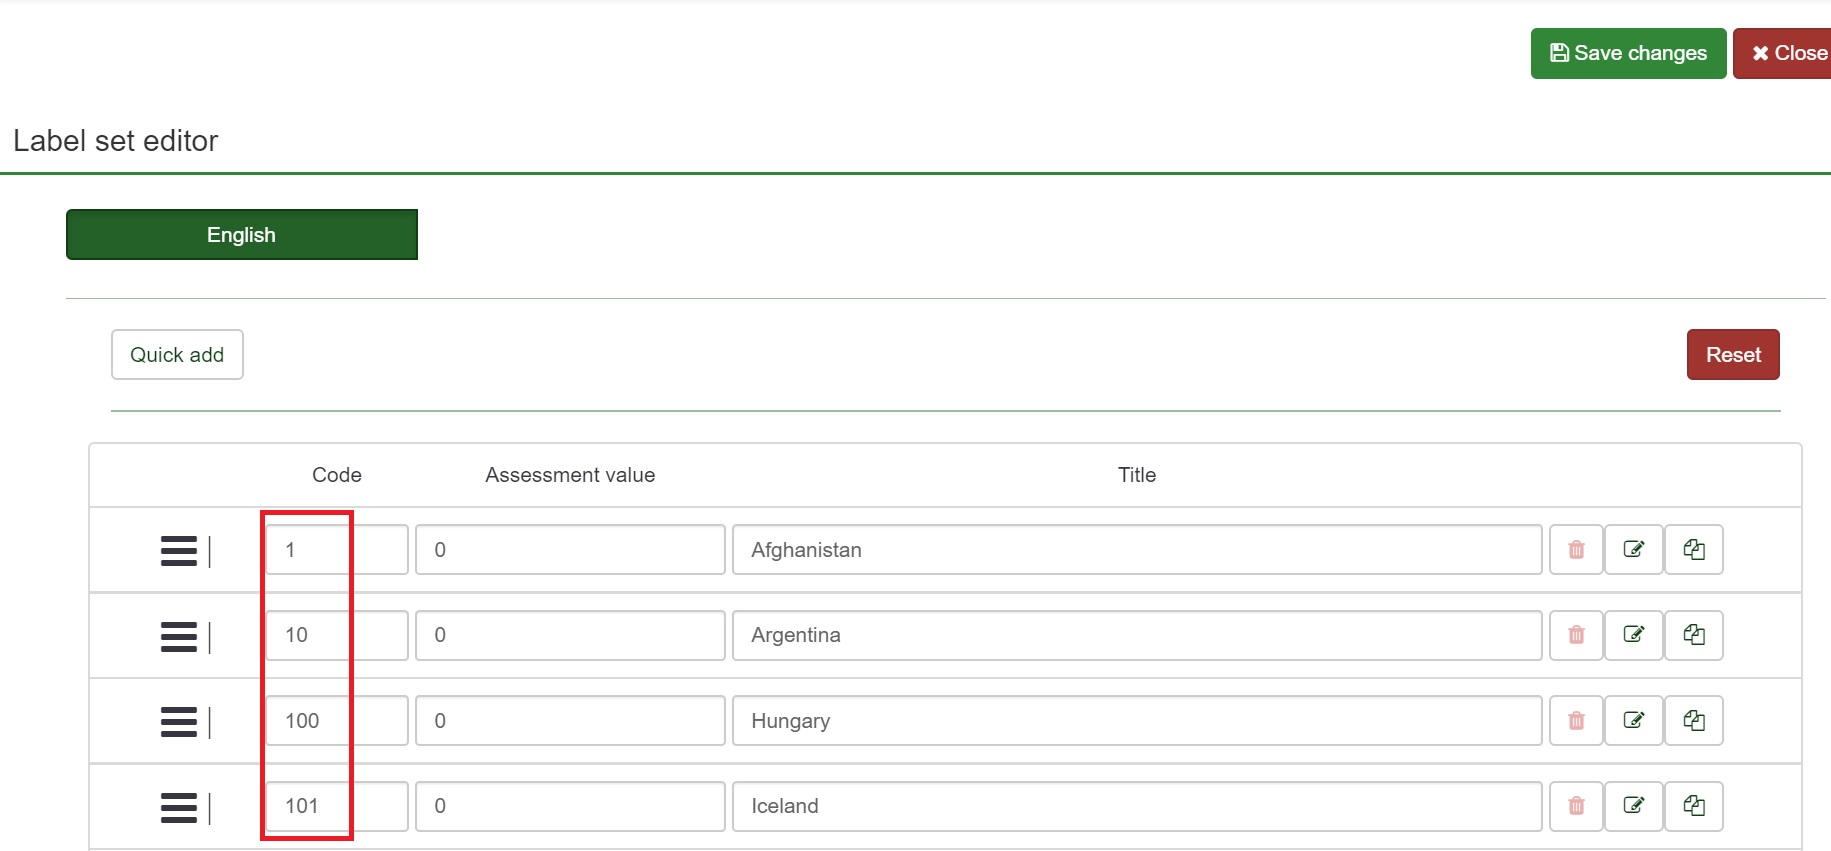The height and width of the screenshot is (851, 1831).
Task: Click into the Iceland title field
Action: point(1136,806)
